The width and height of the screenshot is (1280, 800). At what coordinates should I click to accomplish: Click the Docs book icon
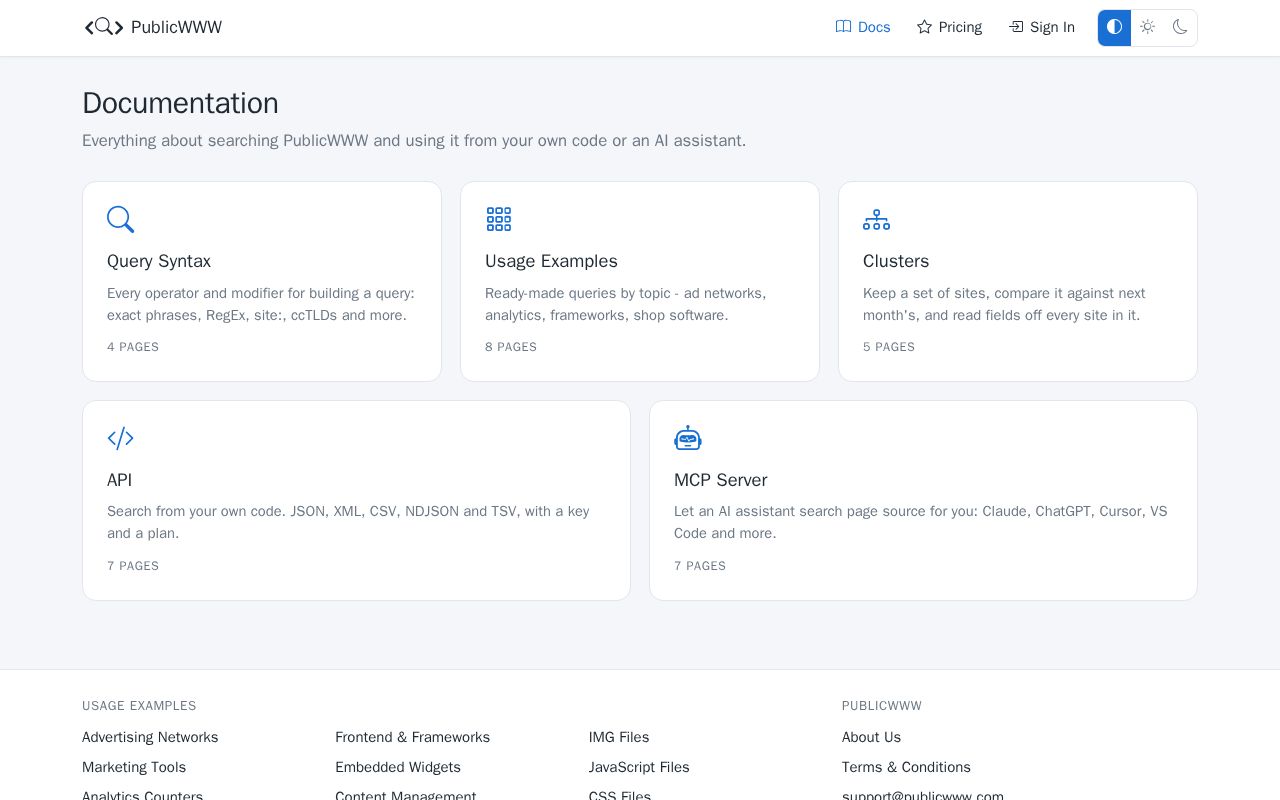click(843, 27)
